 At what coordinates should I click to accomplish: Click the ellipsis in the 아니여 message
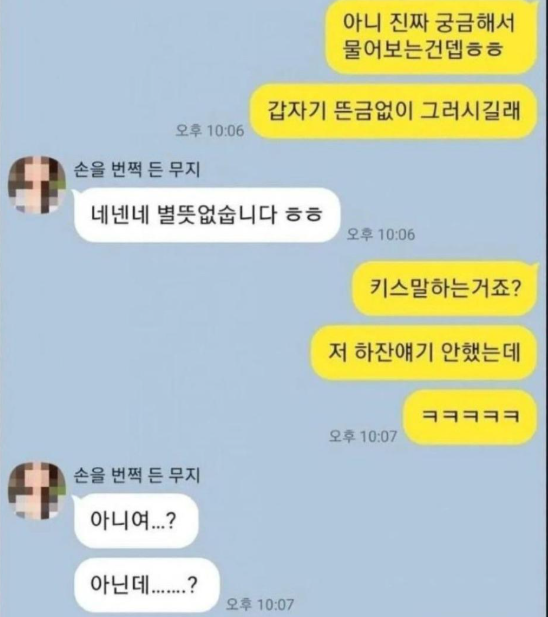click(x=159, y=527)
